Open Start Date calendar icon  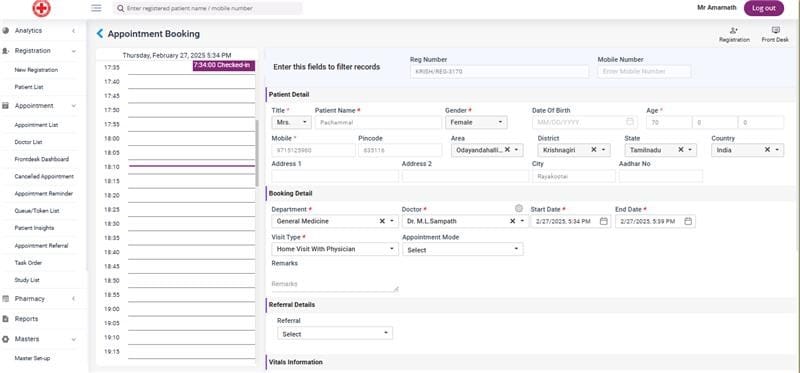604,221
